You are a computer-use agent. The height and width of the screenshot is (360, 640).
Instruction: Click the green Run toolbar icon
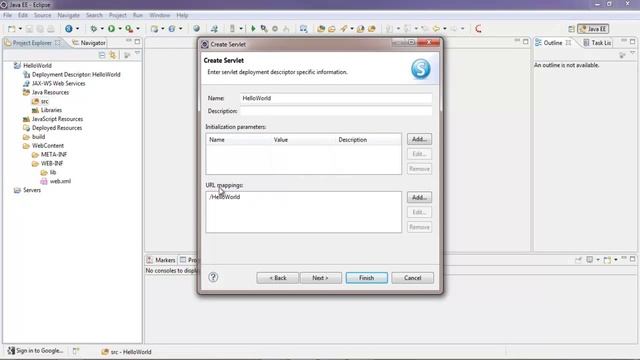111,29
